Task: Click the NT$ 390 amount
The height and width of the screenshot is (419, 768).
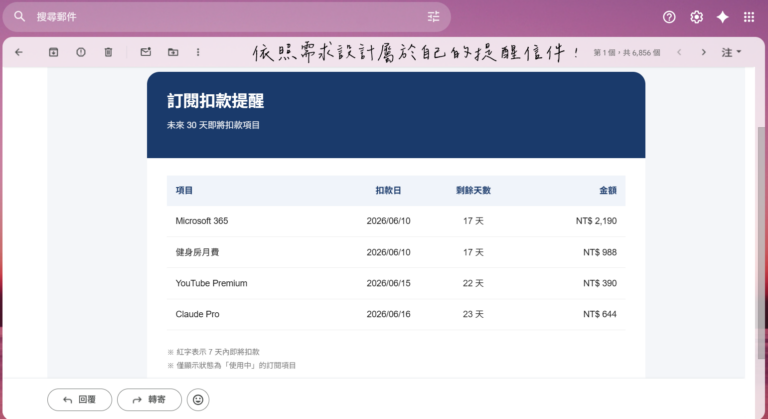Action: 600,283
